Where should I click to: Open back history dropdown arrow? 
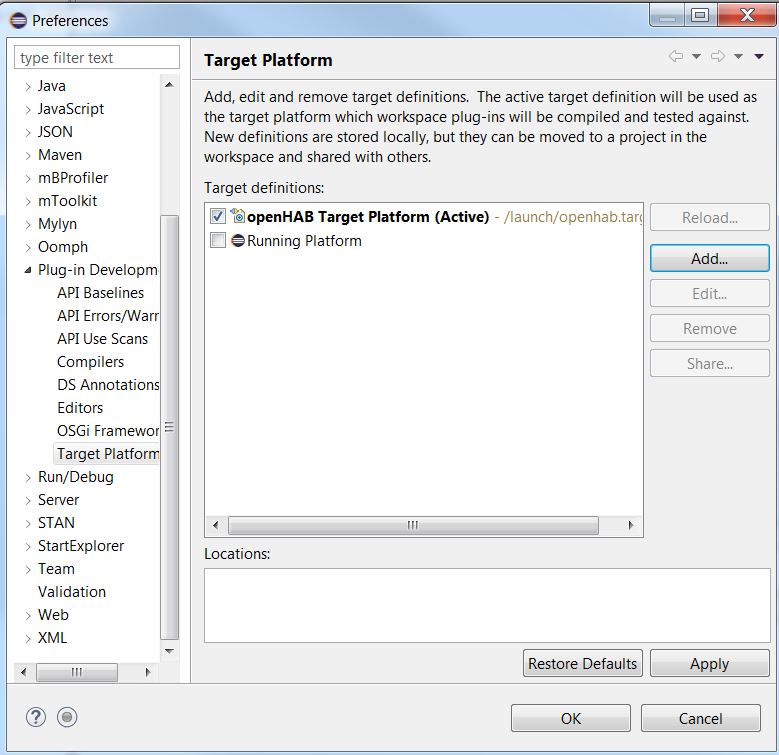point(697,57)
